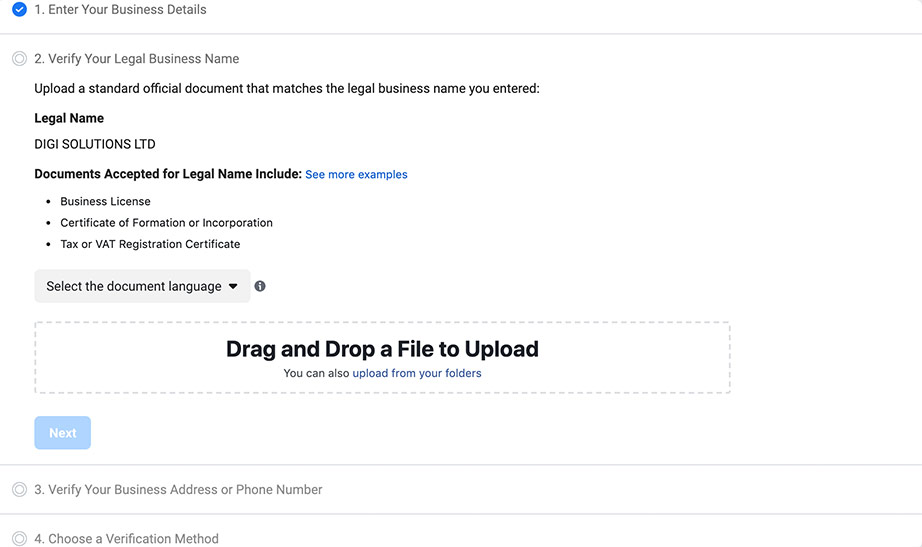Viewport: 922px width, 547px height.
Task: Click the Next button
Action: click(x=62, y=433)
